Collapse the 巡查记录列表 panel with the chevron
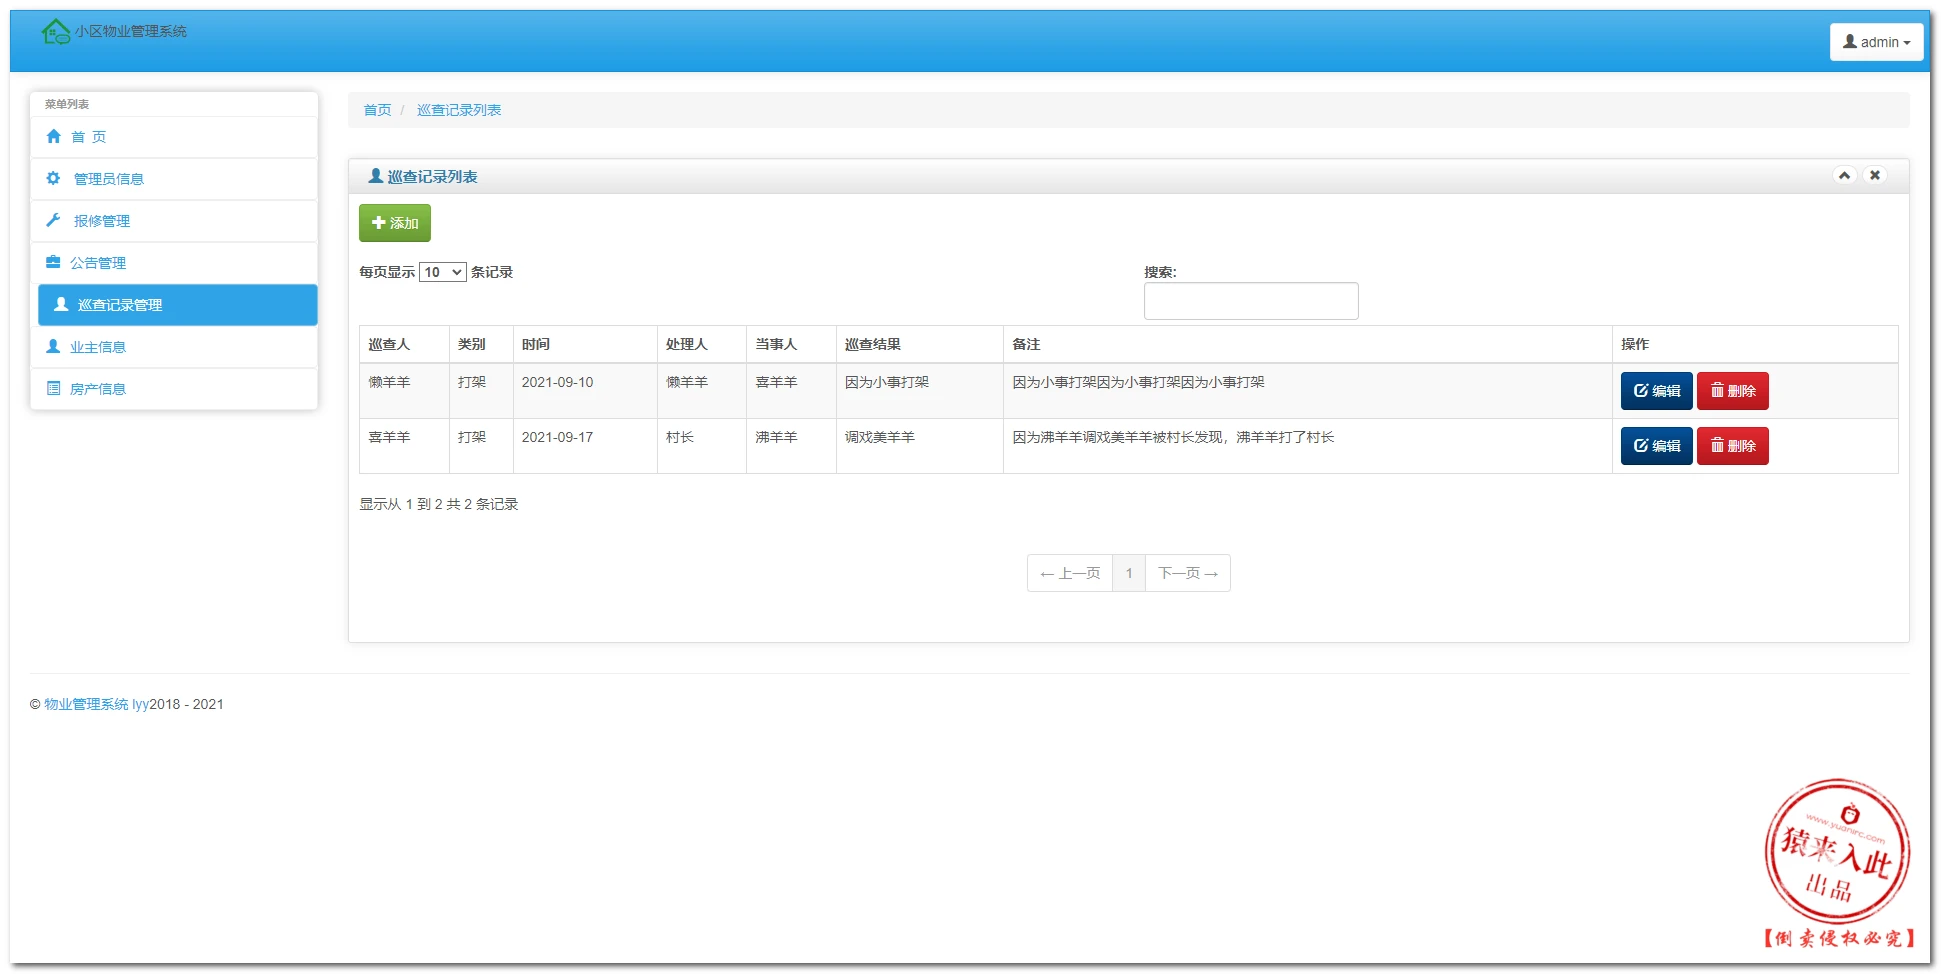 tap(1845, 175)
